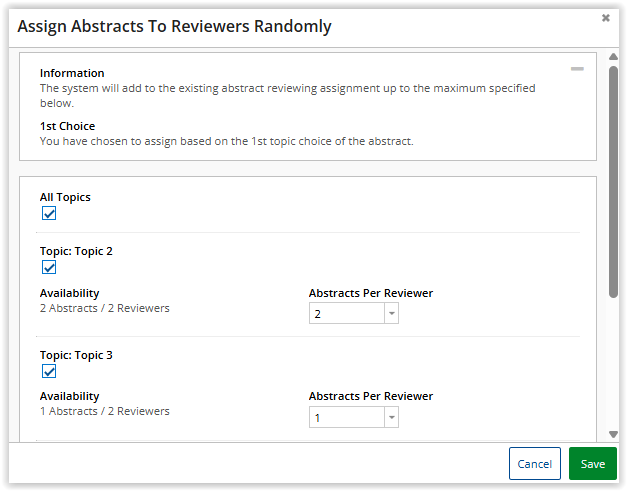Image resolution: width=627 pixels, height=491 pixels.
Task: Click the 1st Choice heading
Action: [68, 127]
